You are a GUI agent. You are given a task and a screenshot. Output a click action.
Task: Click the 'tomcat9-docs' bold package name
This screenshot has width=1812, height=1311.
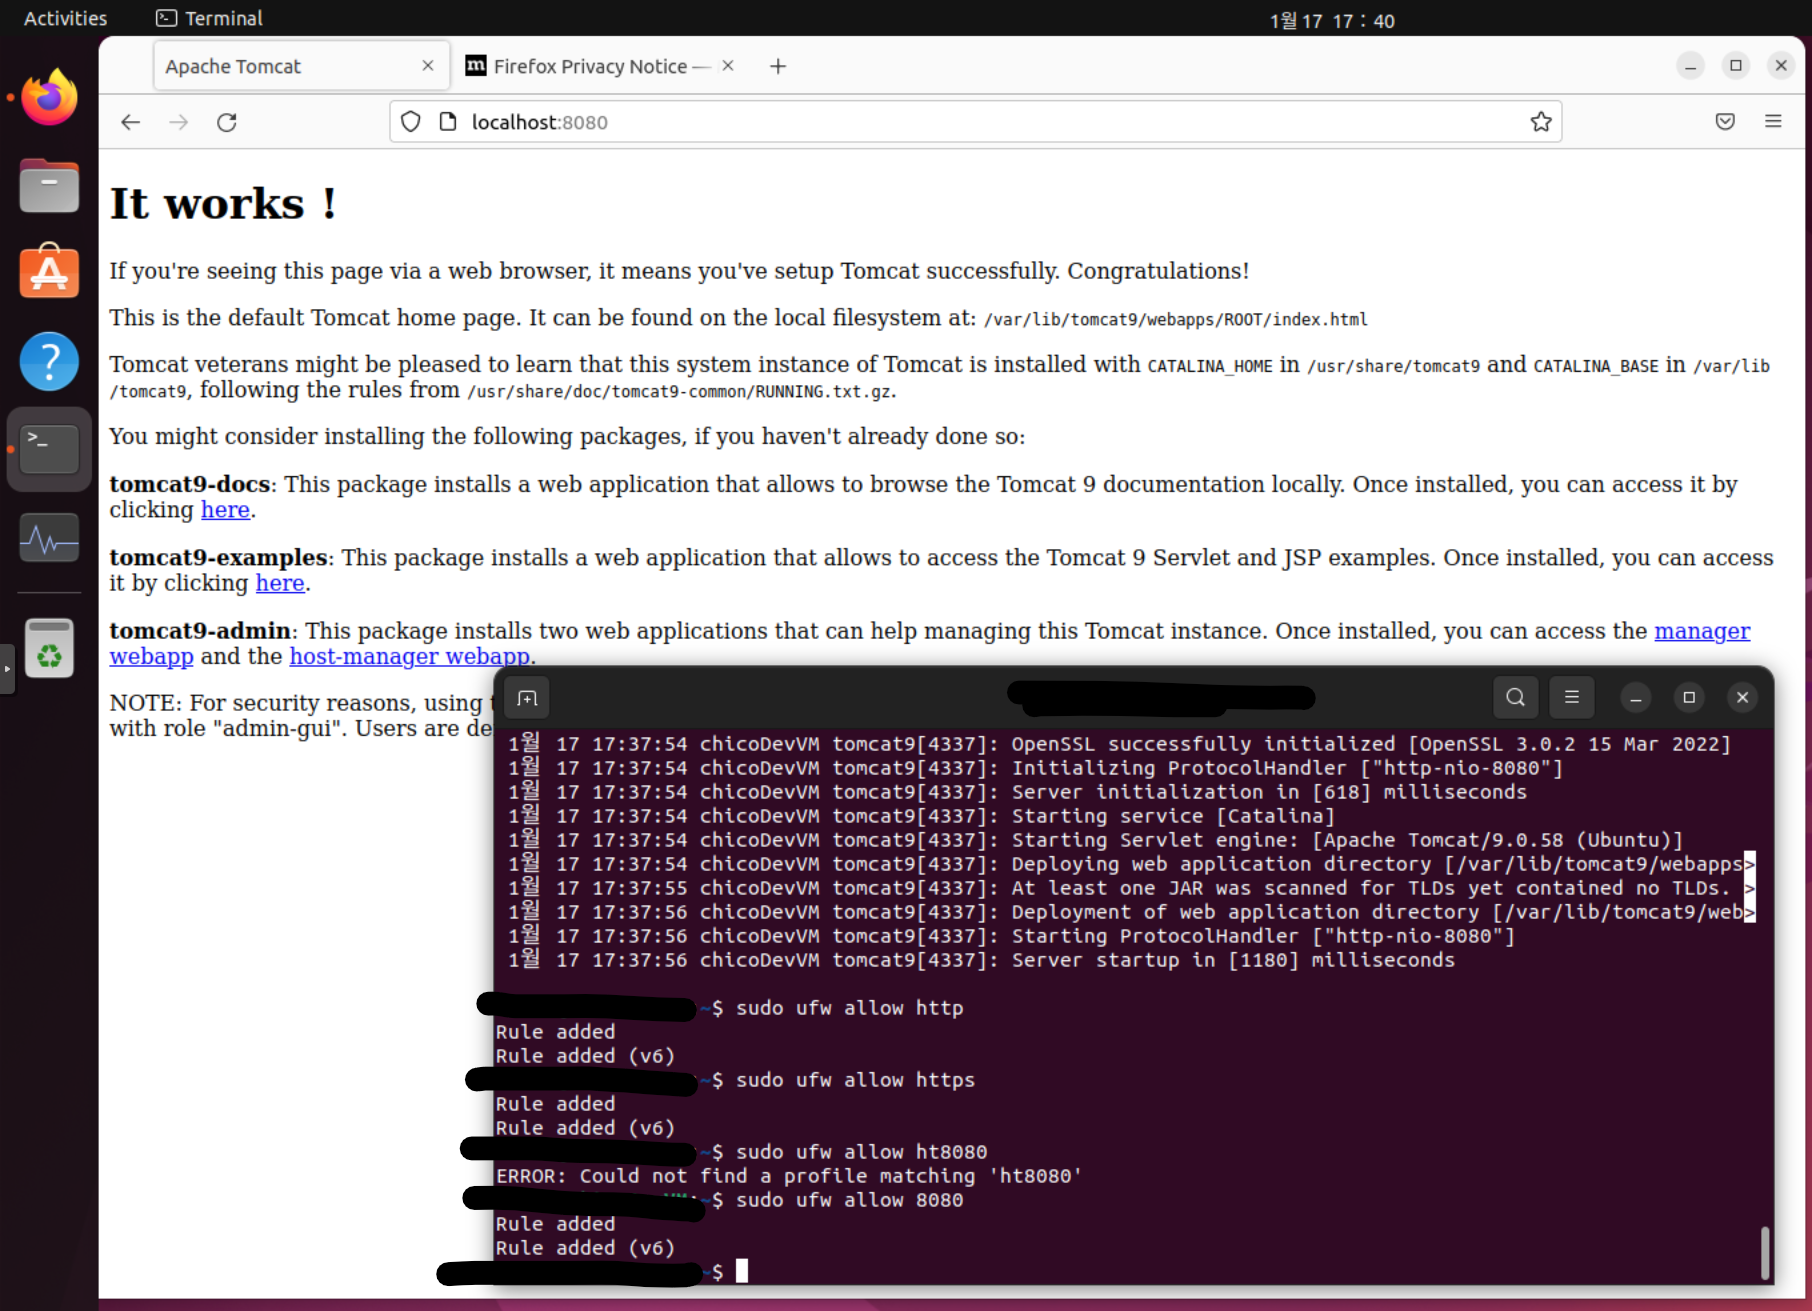(190, 485)
